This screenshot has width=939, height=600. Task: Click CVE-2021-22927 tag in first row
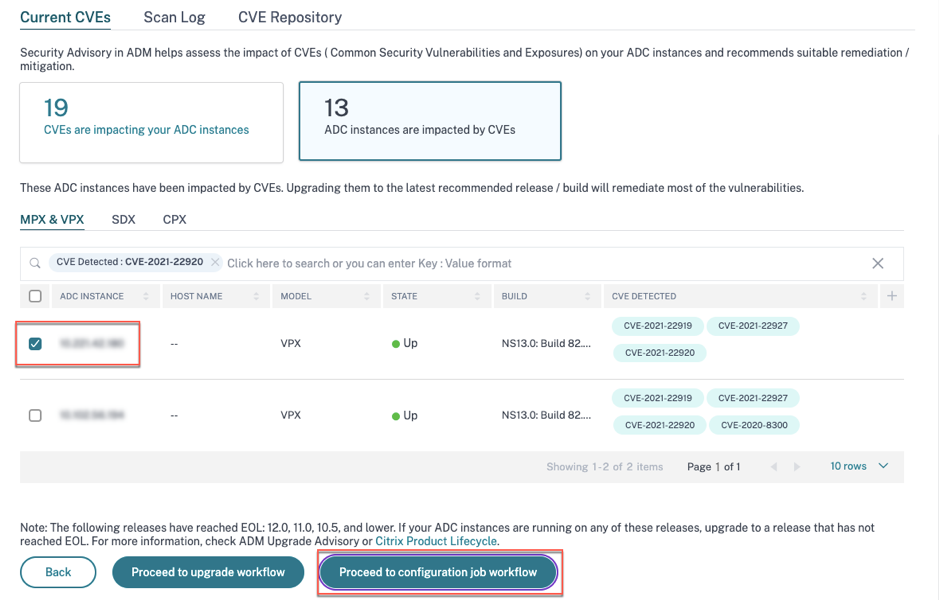[x=753, y=326]
